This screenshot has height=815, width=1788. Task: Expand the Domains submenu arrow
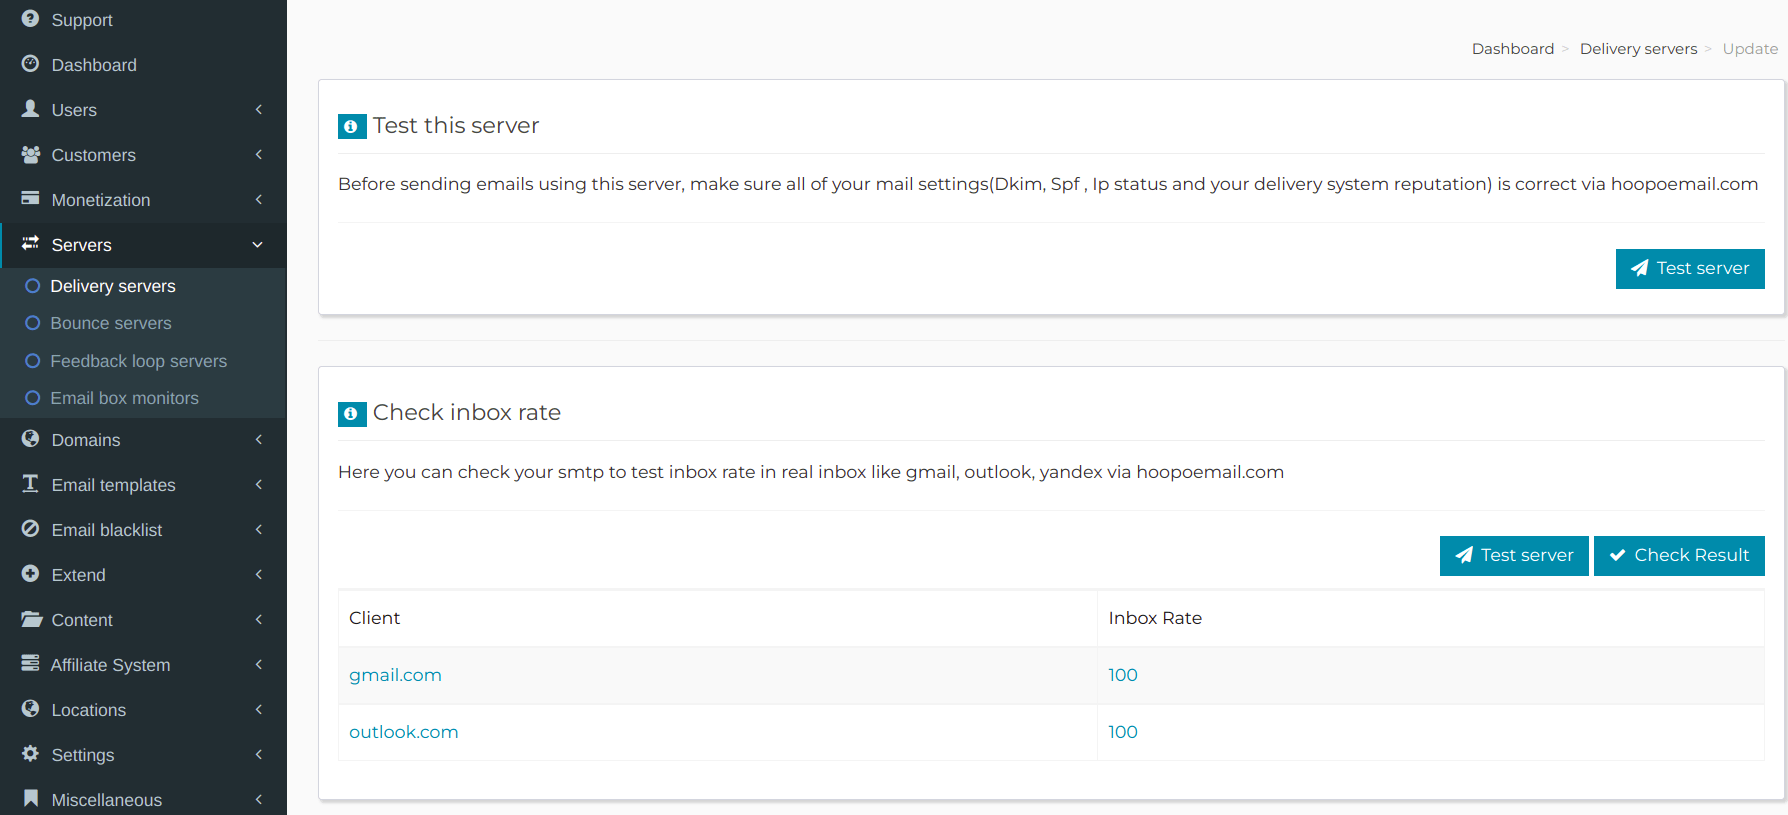(258, 440)
